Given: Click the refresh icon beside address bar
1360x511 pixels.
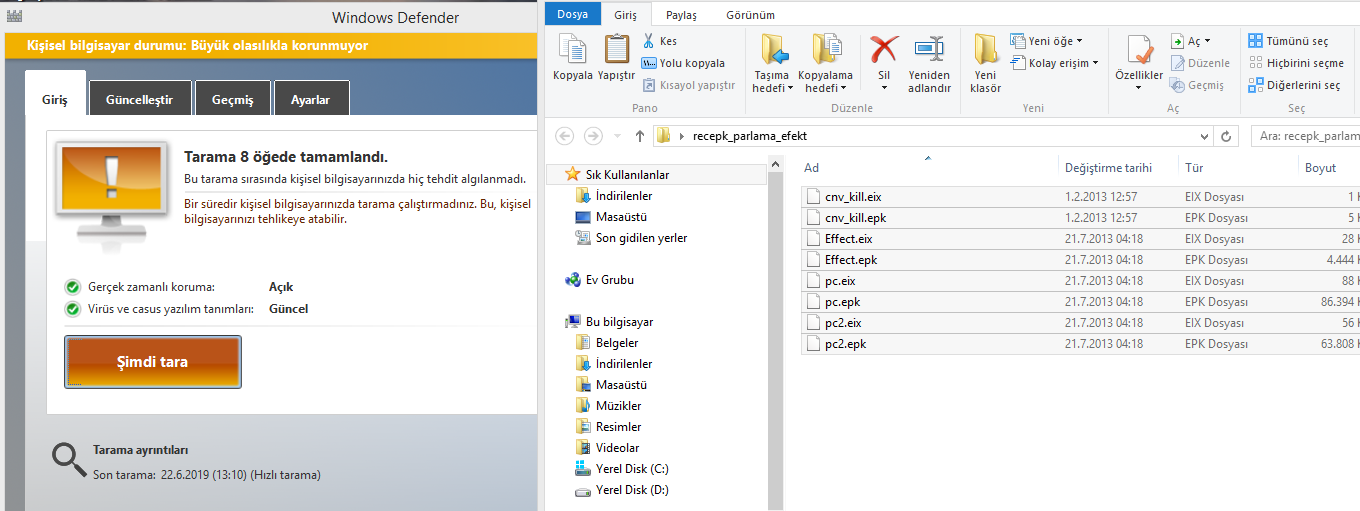Looking at the screenshot, I should click(1228, 136).
